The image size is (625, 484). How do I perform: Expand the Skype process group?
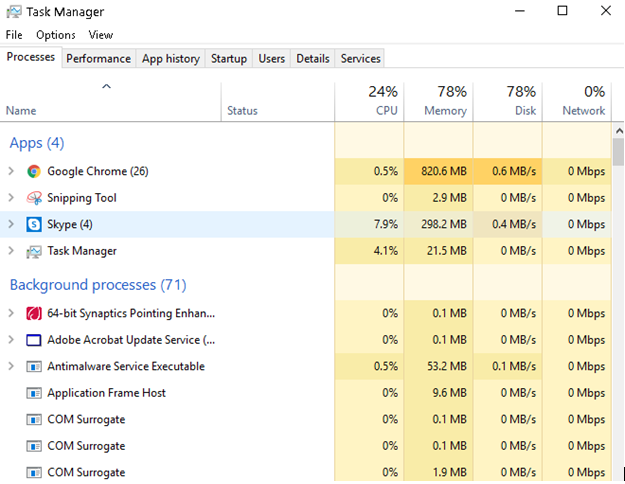(11, 224)
